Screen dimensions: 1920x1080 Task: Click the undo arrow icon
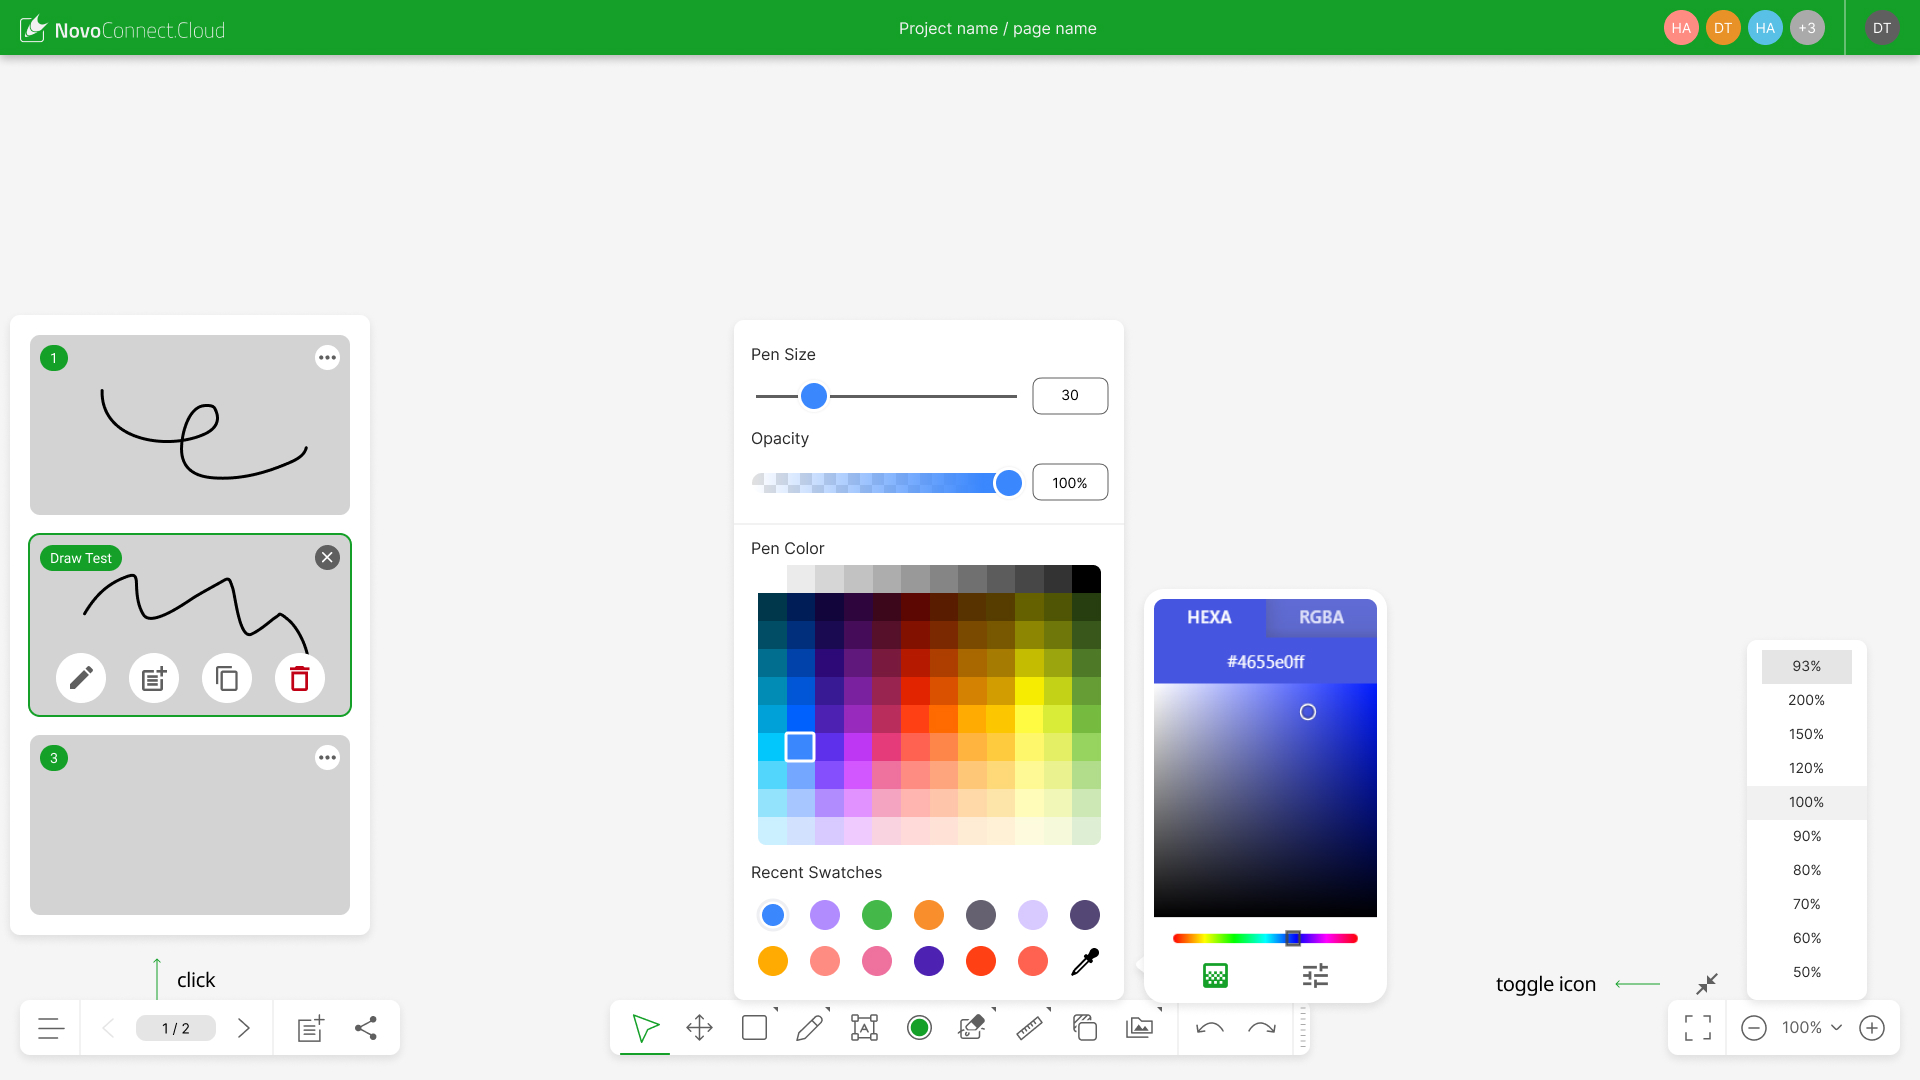(1210, 1028)
